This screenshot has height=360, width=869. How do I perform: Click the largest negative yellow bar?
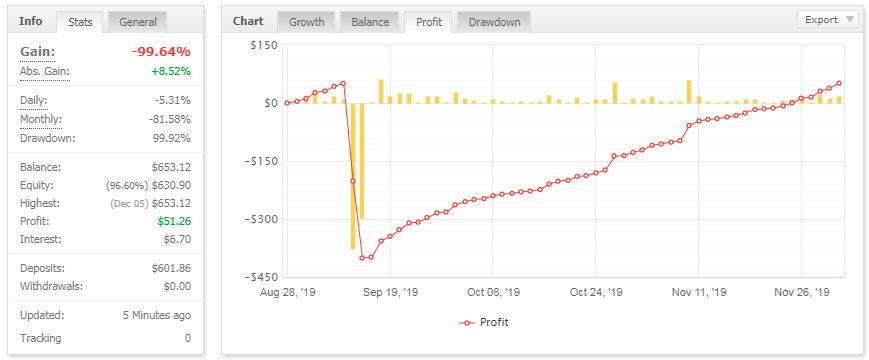353,176
